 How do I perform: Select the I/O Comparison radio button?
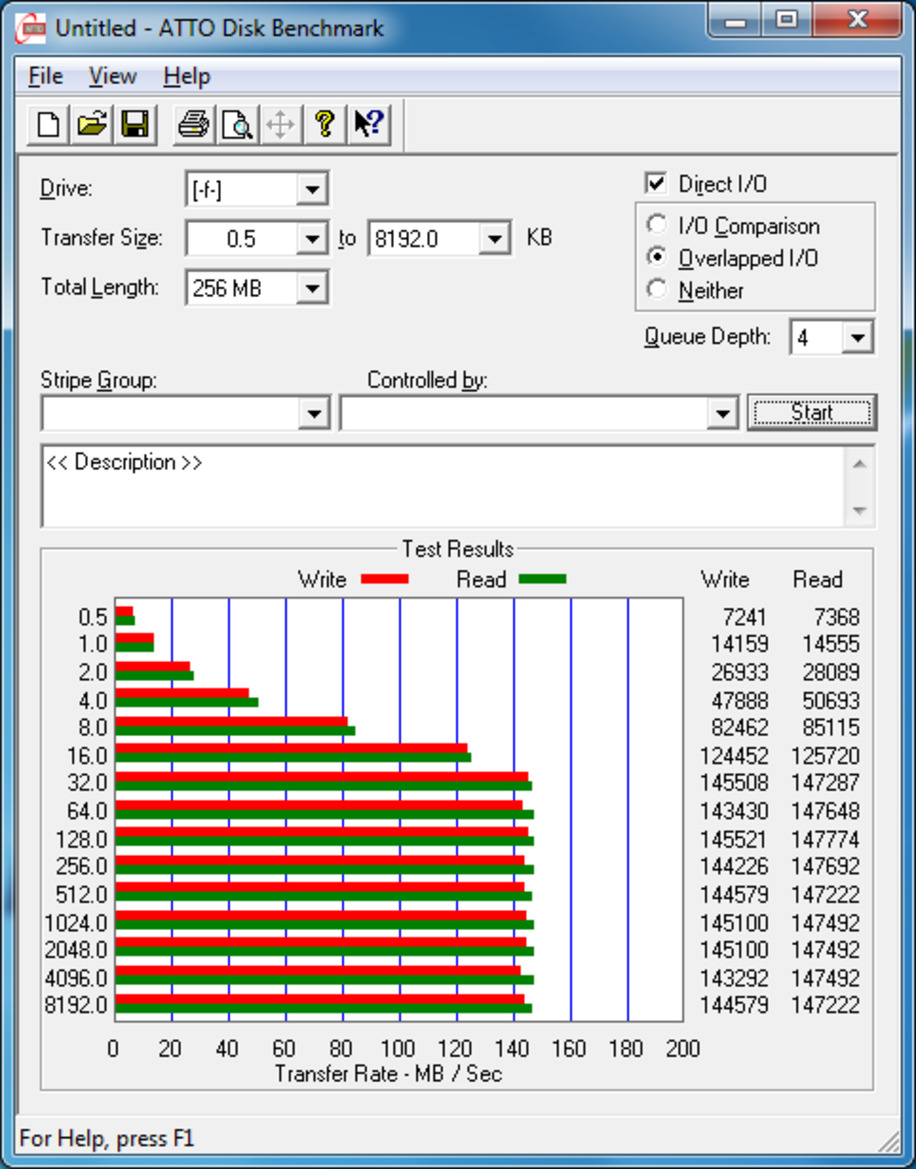(x=657, y=225)
